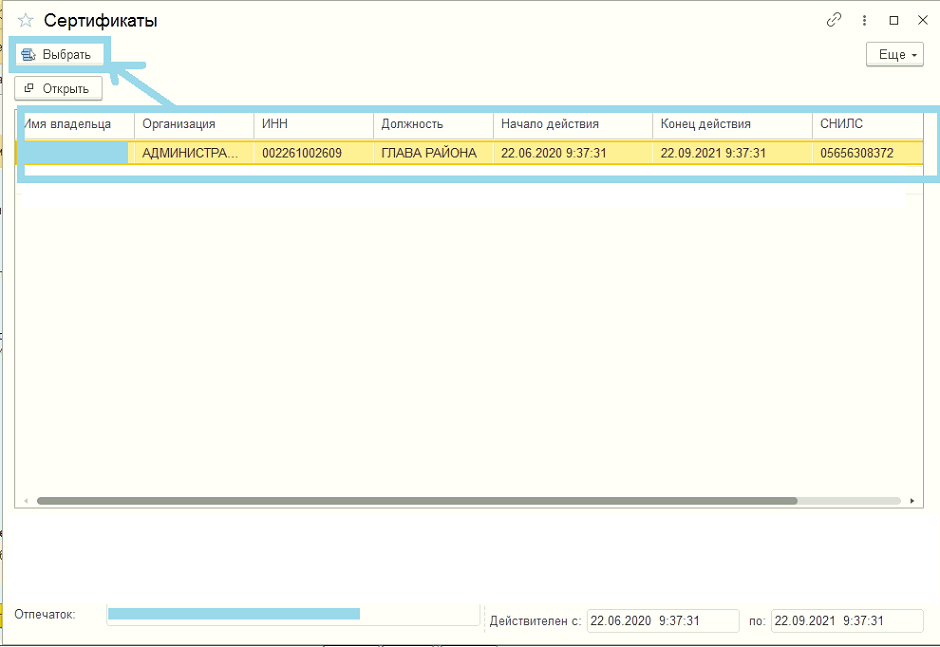Click into the Отпечаток field
Screen dimensions: 940x647
point(292,614)
